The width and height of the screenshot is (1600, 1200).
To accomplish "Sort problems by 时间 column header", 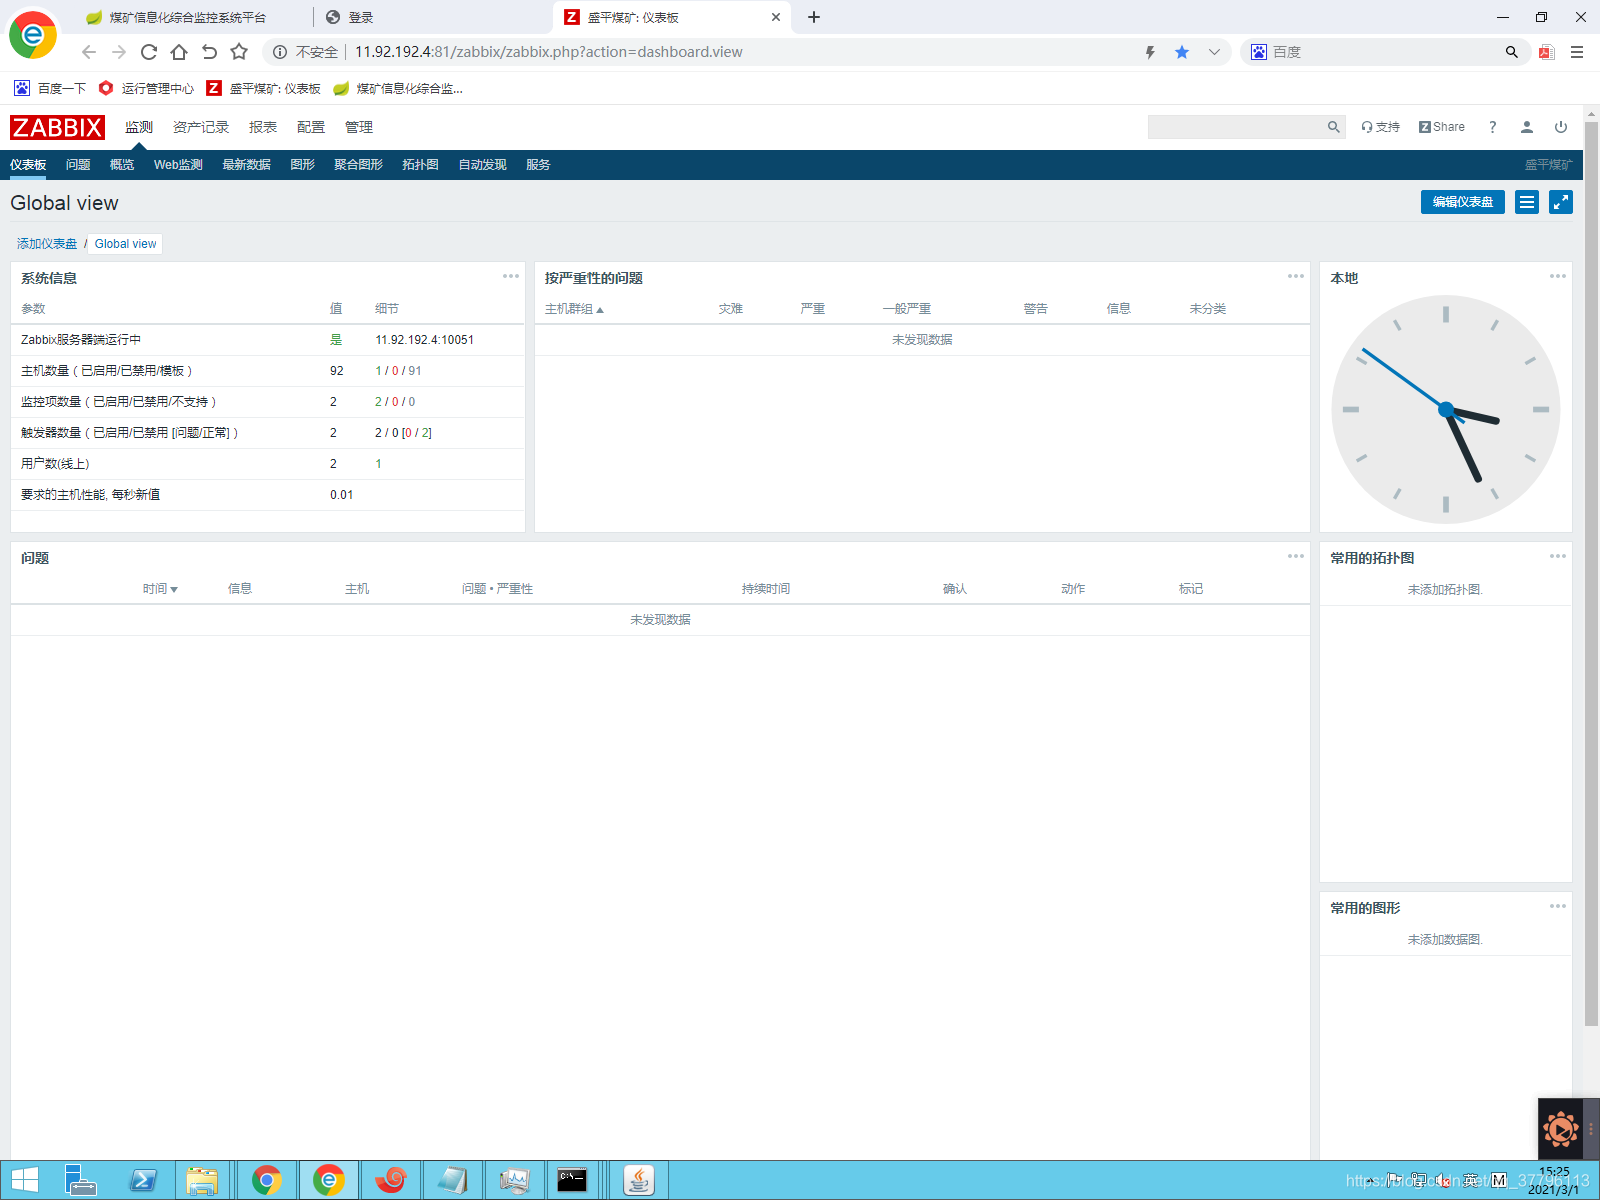I will (160, 589).
